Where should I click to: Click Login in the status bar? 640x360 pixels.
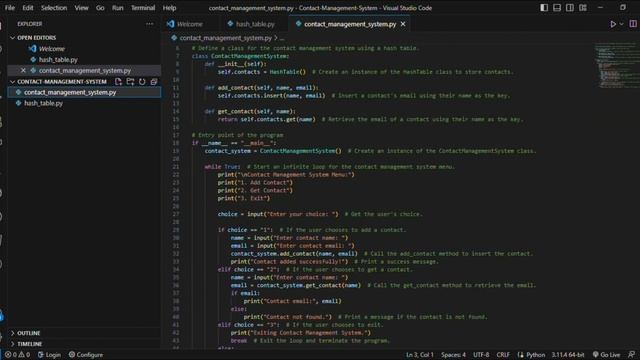[49, 355]
